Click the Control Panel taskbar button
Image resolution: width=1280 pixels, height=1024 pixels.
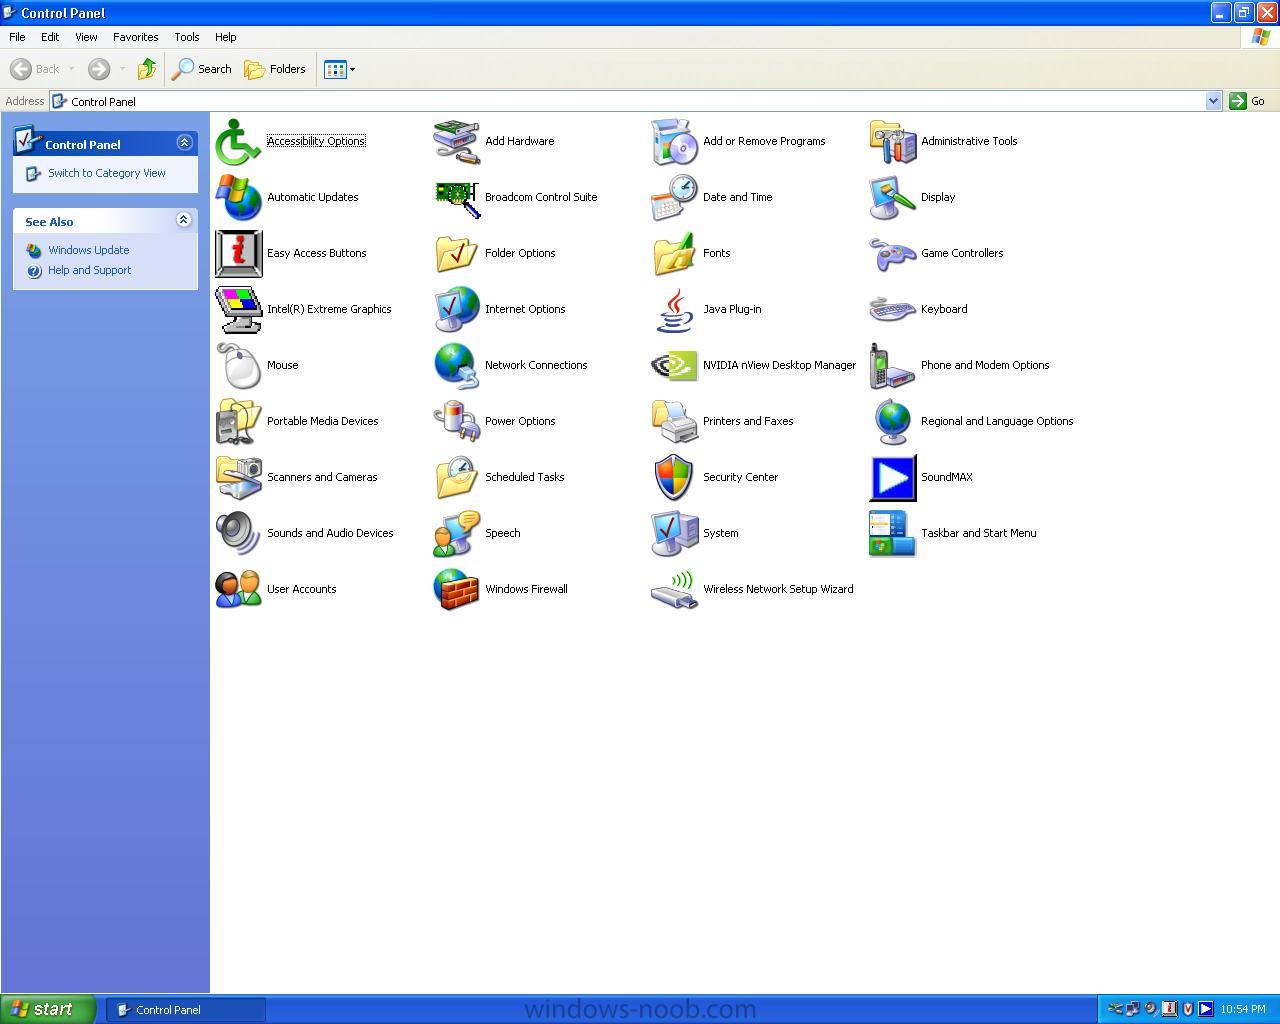(x=186, y=1010)
